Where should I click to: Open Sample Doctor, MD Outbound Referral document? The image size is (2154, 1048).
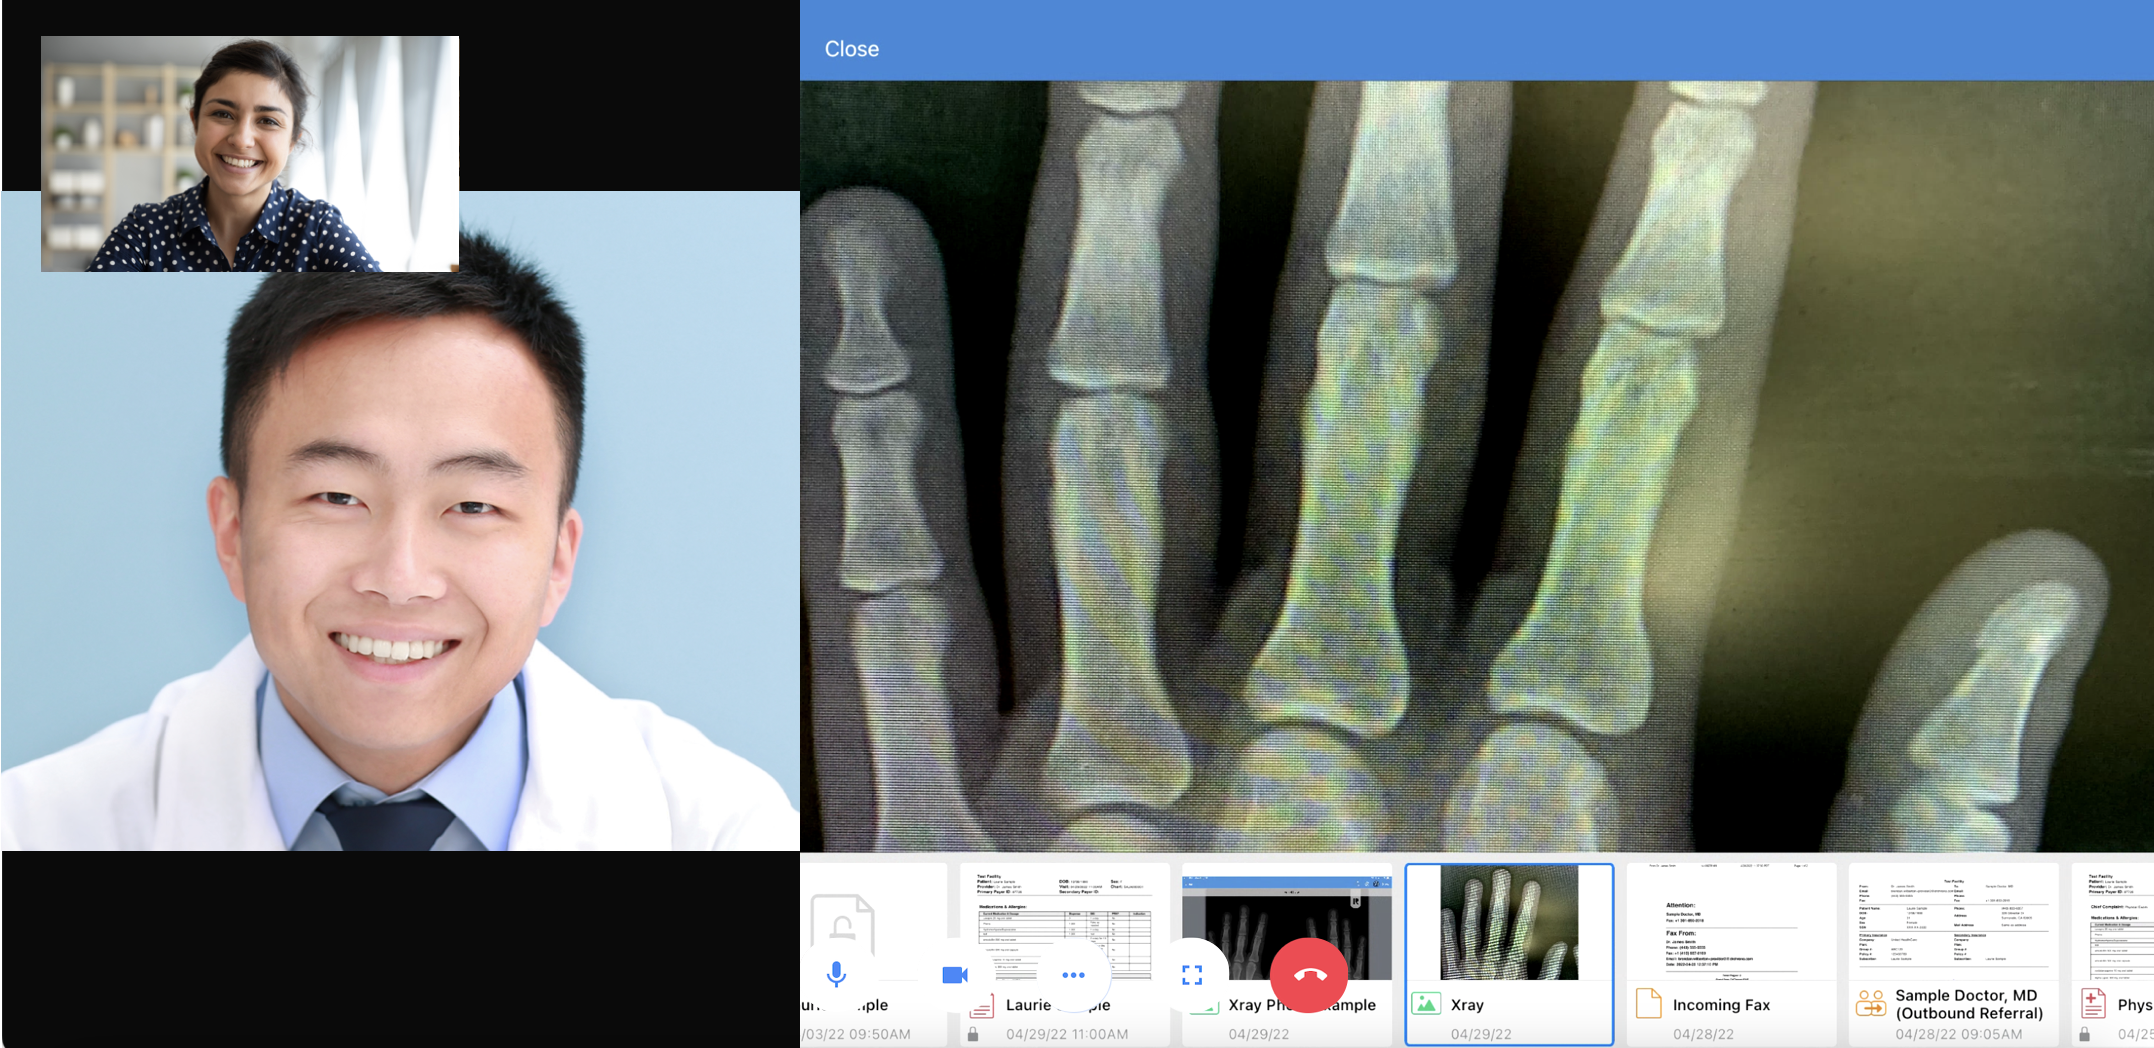pyautogui.click(x=1953, y=954)
